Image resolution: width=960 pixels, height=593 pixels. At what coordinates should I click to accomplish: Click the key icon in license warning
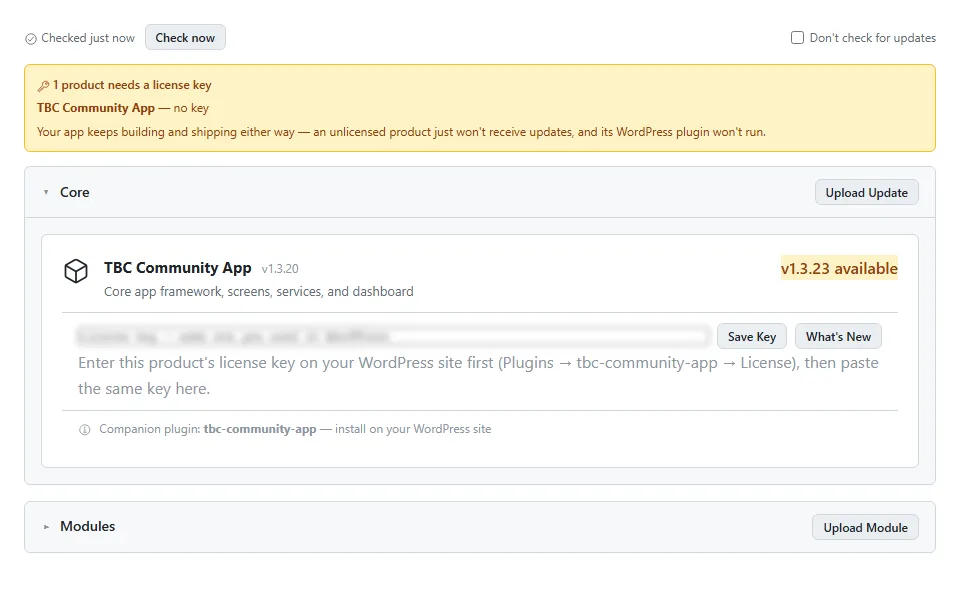[x=43, y=86]
